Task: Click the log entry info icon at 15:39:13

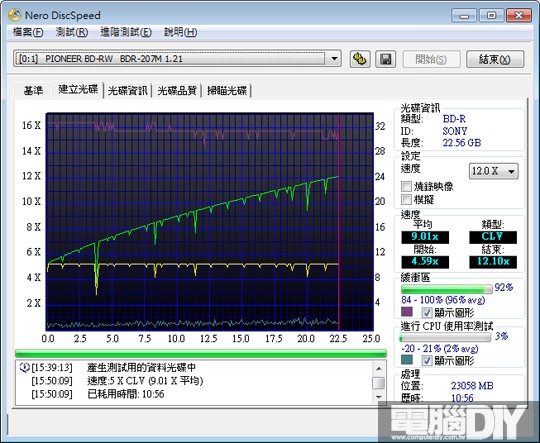Action: tap(24, 368)
